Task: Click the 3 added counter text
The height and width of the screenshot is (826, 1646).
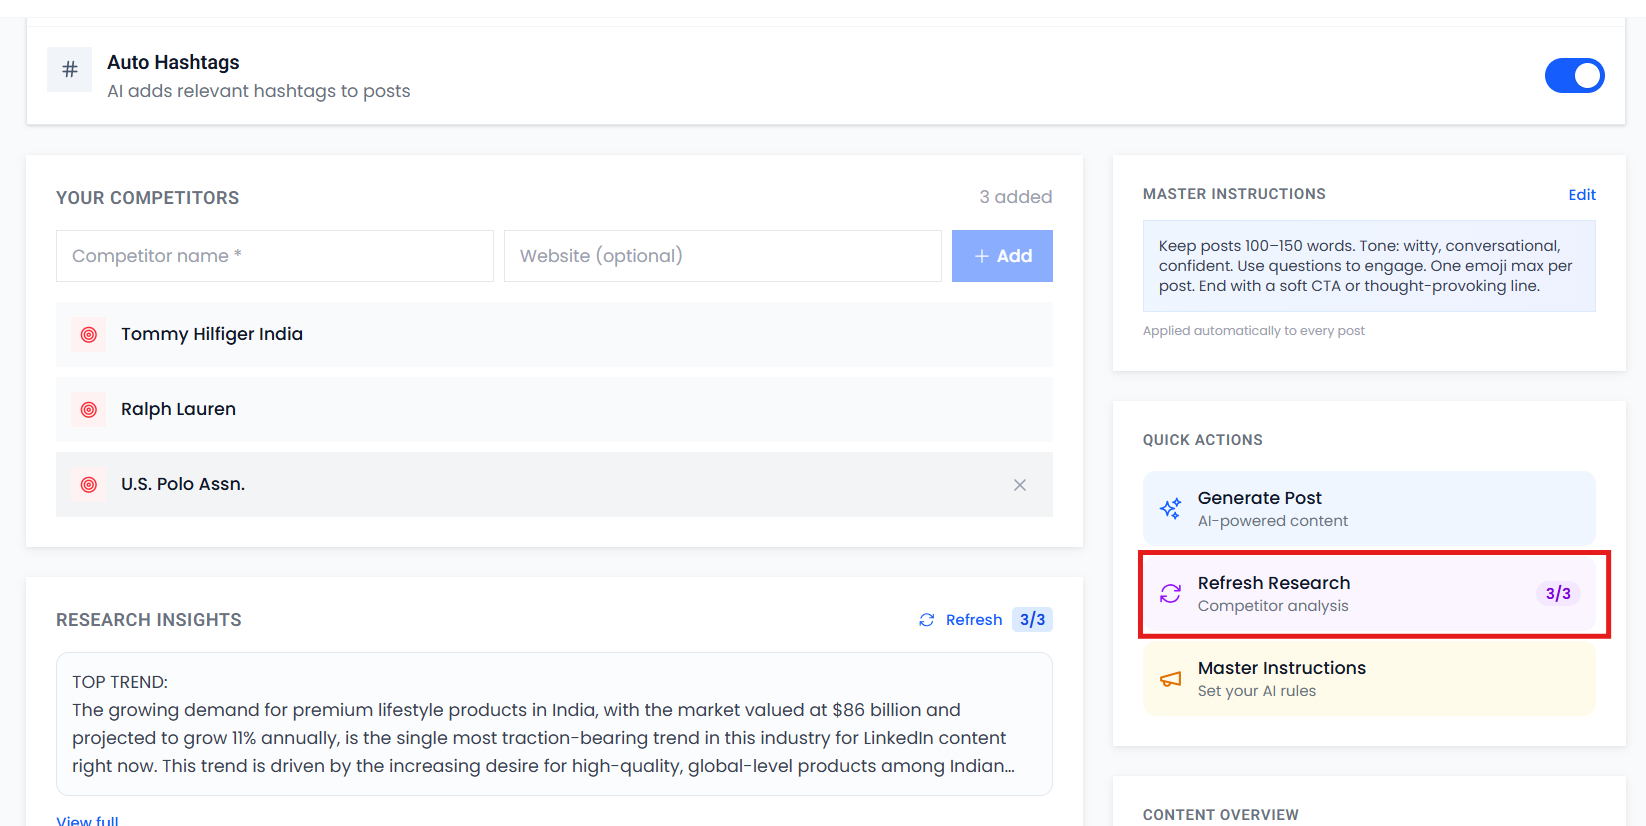Action: tap(1015, 197)
